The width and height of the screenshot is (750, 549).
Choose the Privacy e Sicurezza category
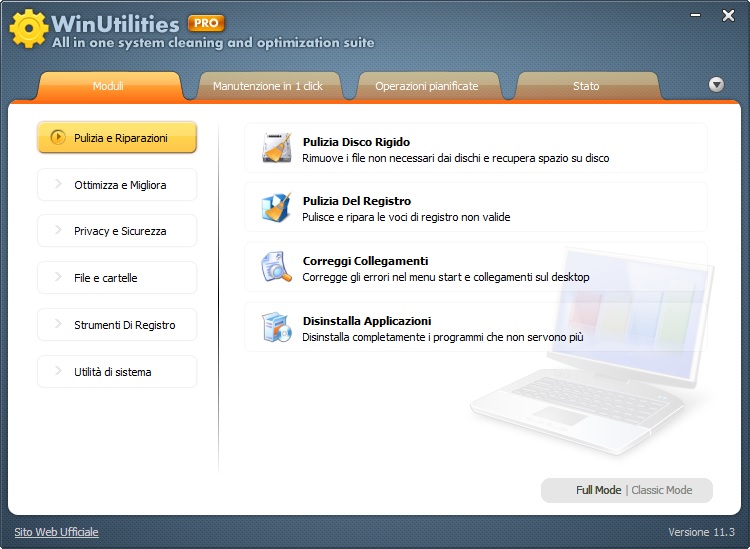pos(117,231)
